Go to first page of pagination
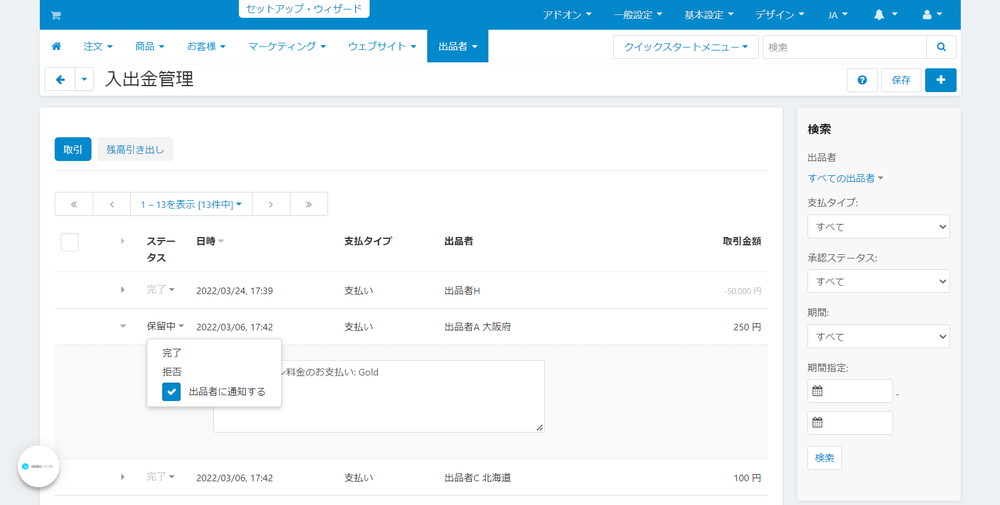 [73, 204]
